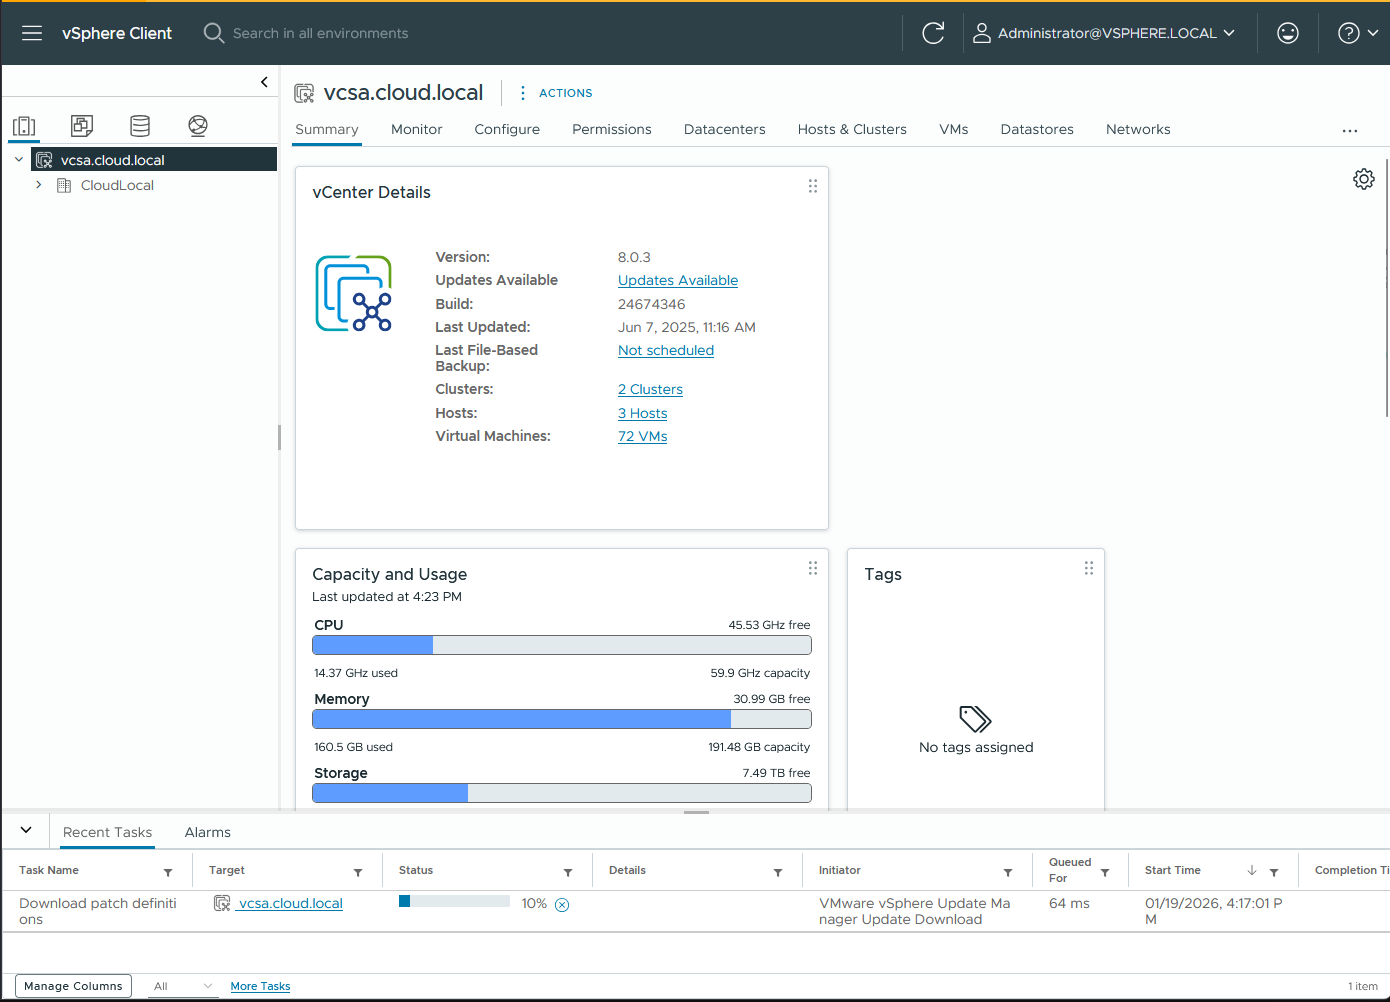The height and width of the screenshot is (1002, 1390).
Task: Click the refresh icon in top bar
Action: pos(933,33)
